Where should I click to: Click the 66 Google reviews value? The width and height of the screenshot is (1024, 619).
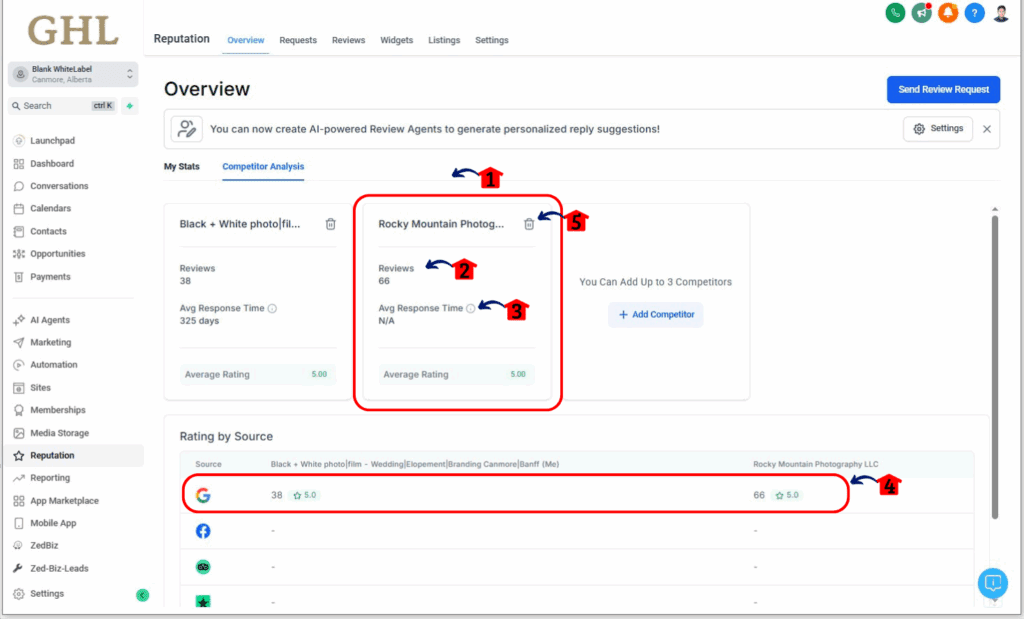[x=758, y=495]
